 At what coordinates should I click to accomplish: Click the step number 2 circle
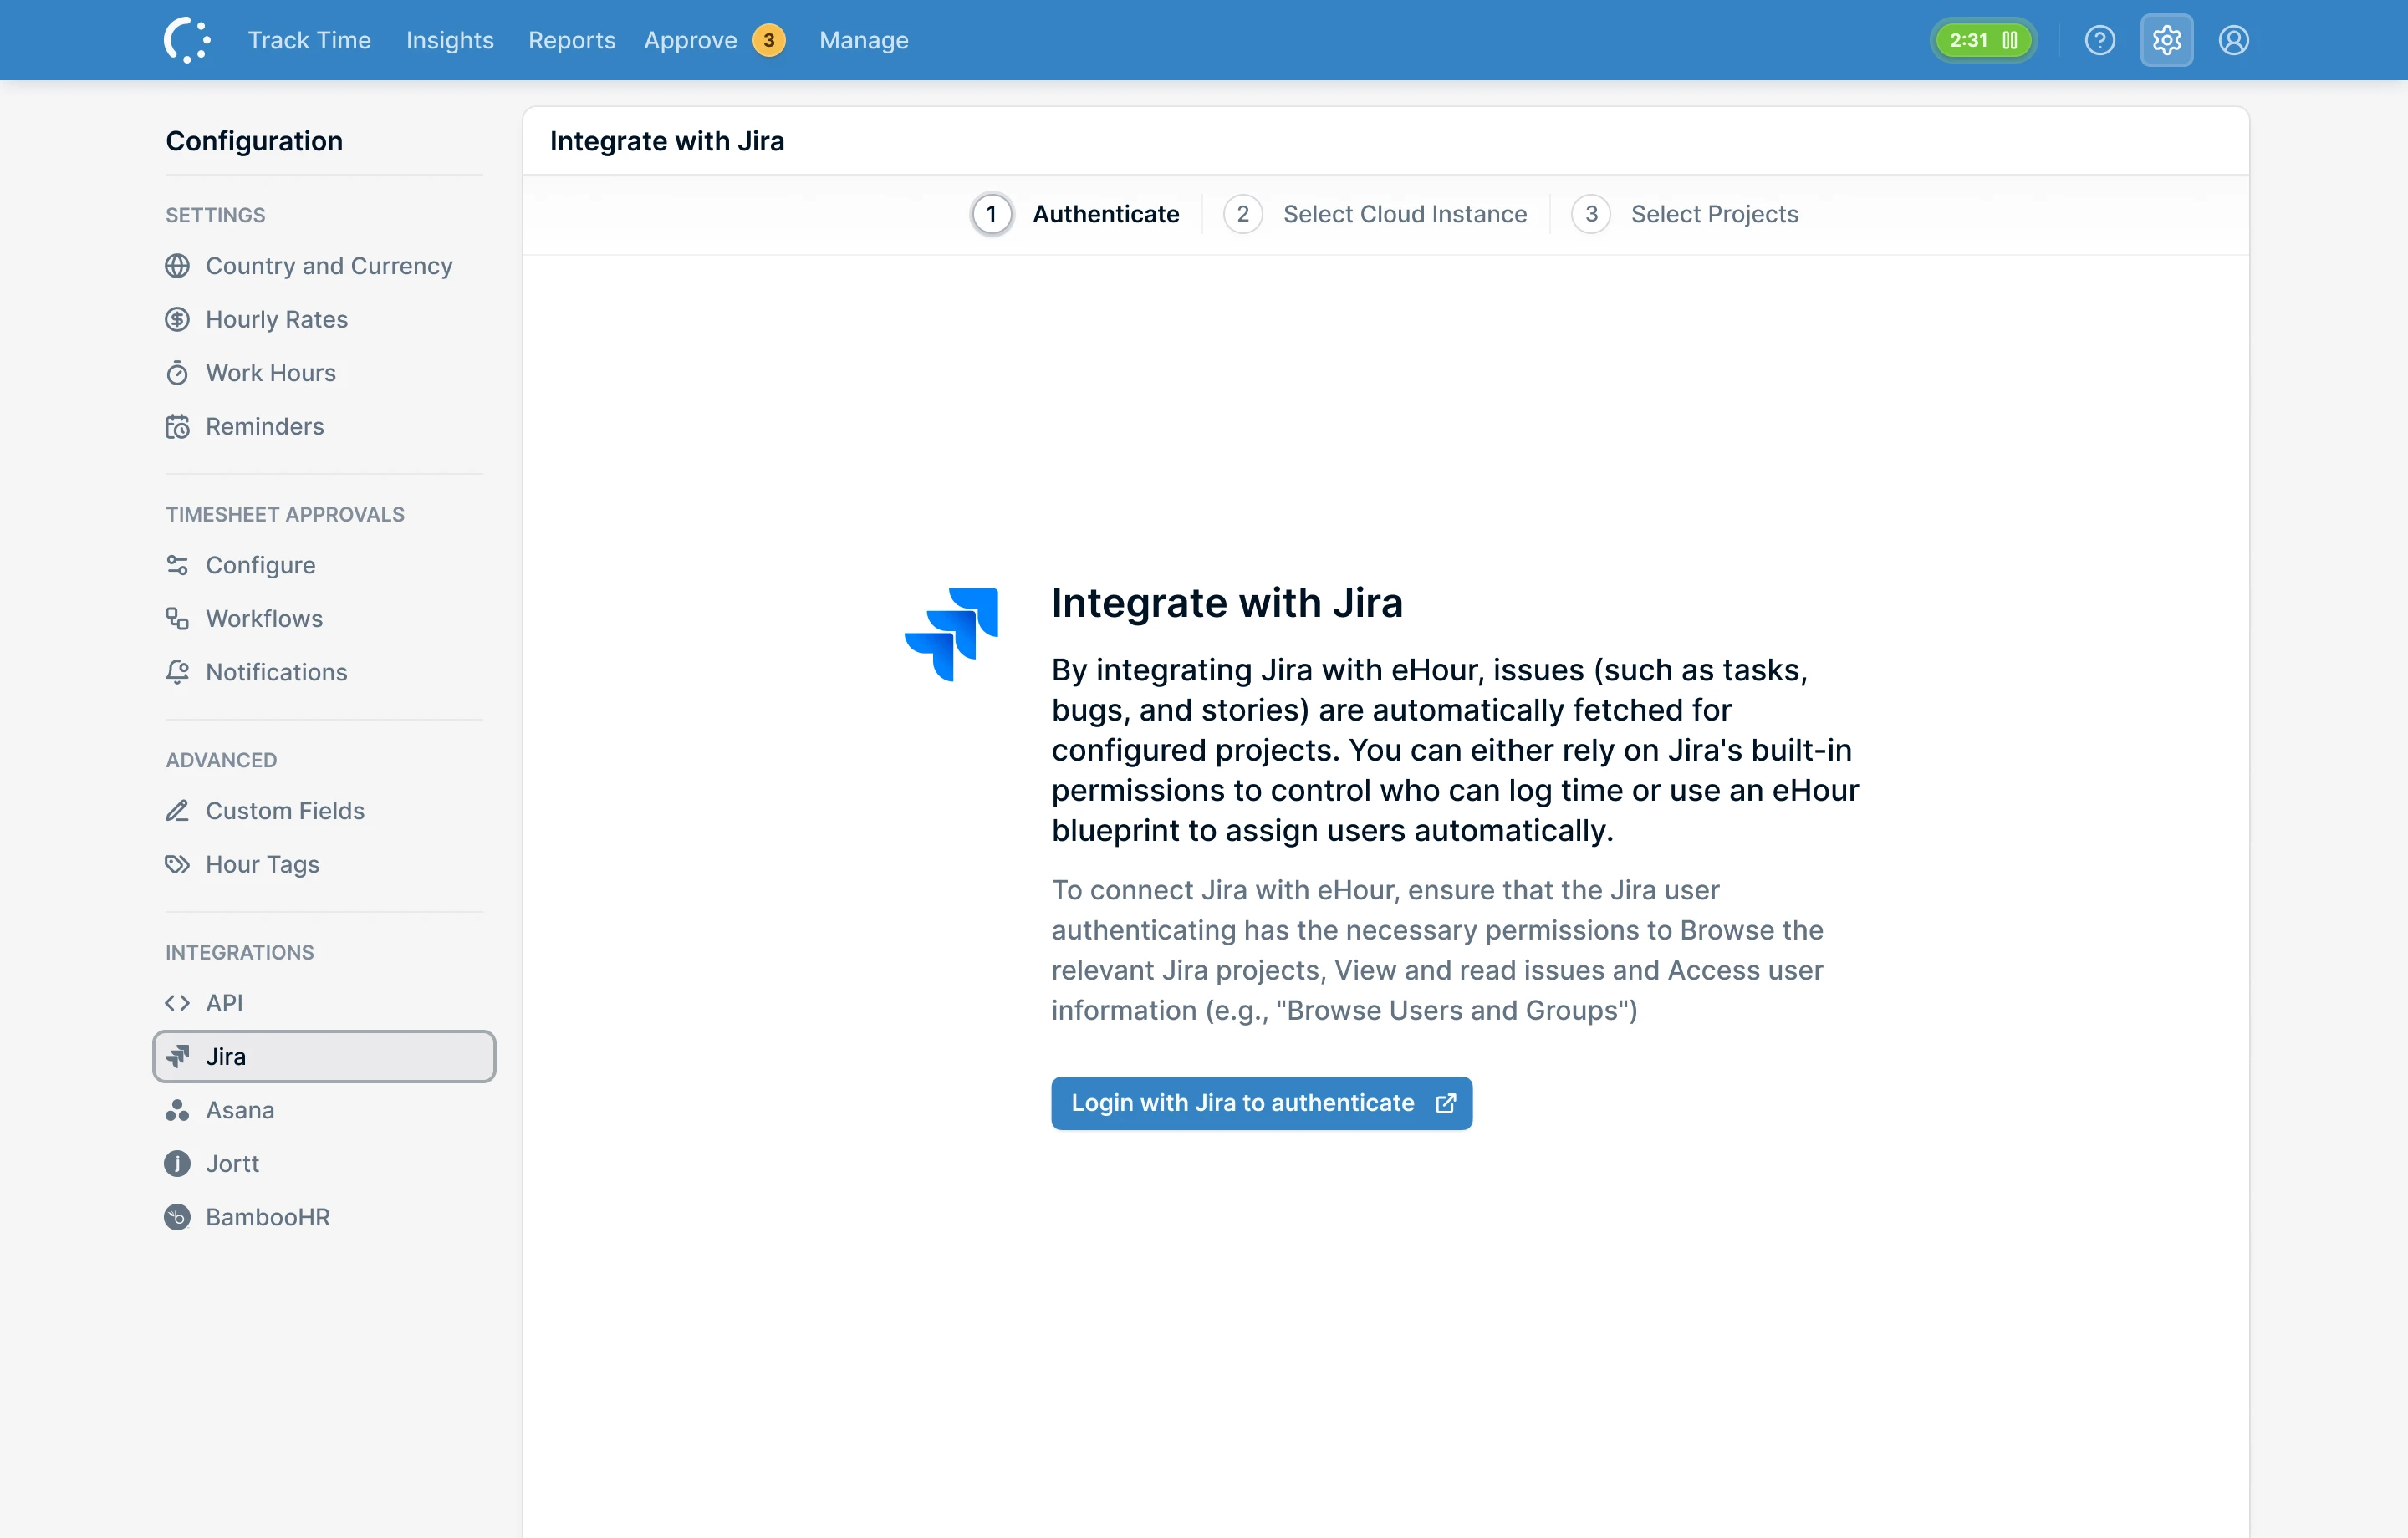point(1242,214)
